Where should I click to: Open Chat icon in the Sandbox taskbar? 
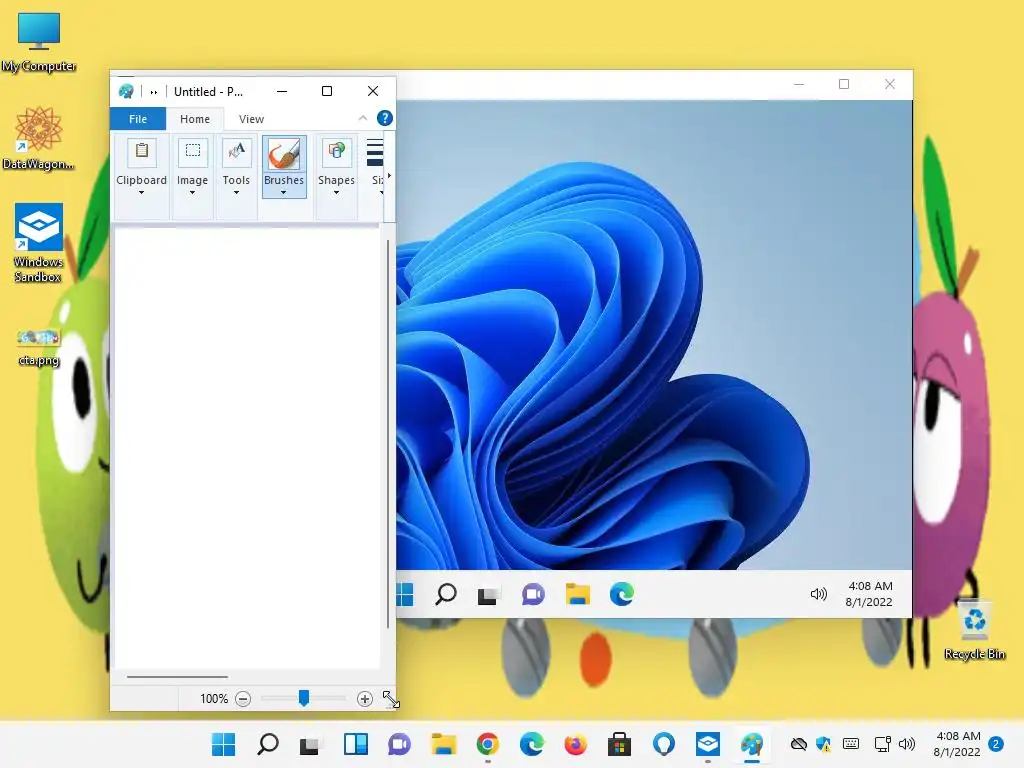pyautogui.click(x=533, y=594)
